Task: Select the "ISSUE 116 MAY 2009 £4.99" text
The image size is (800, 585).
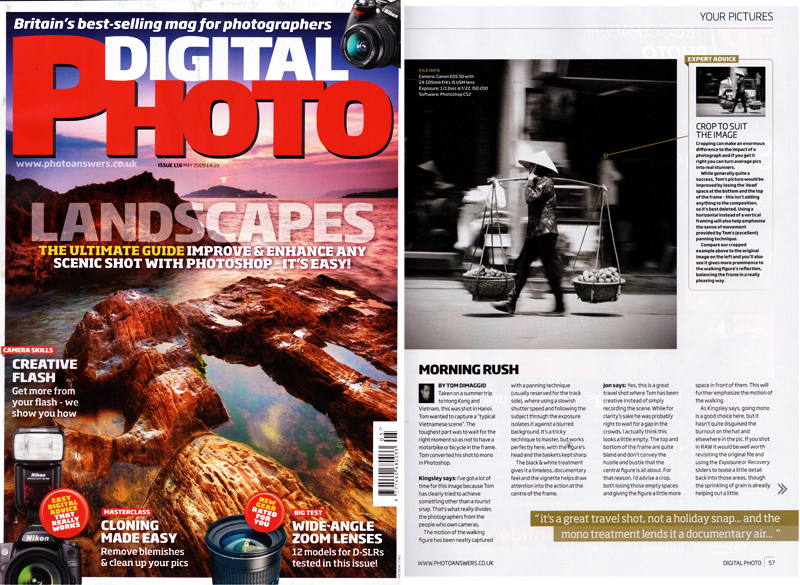Action: [188, 165]
